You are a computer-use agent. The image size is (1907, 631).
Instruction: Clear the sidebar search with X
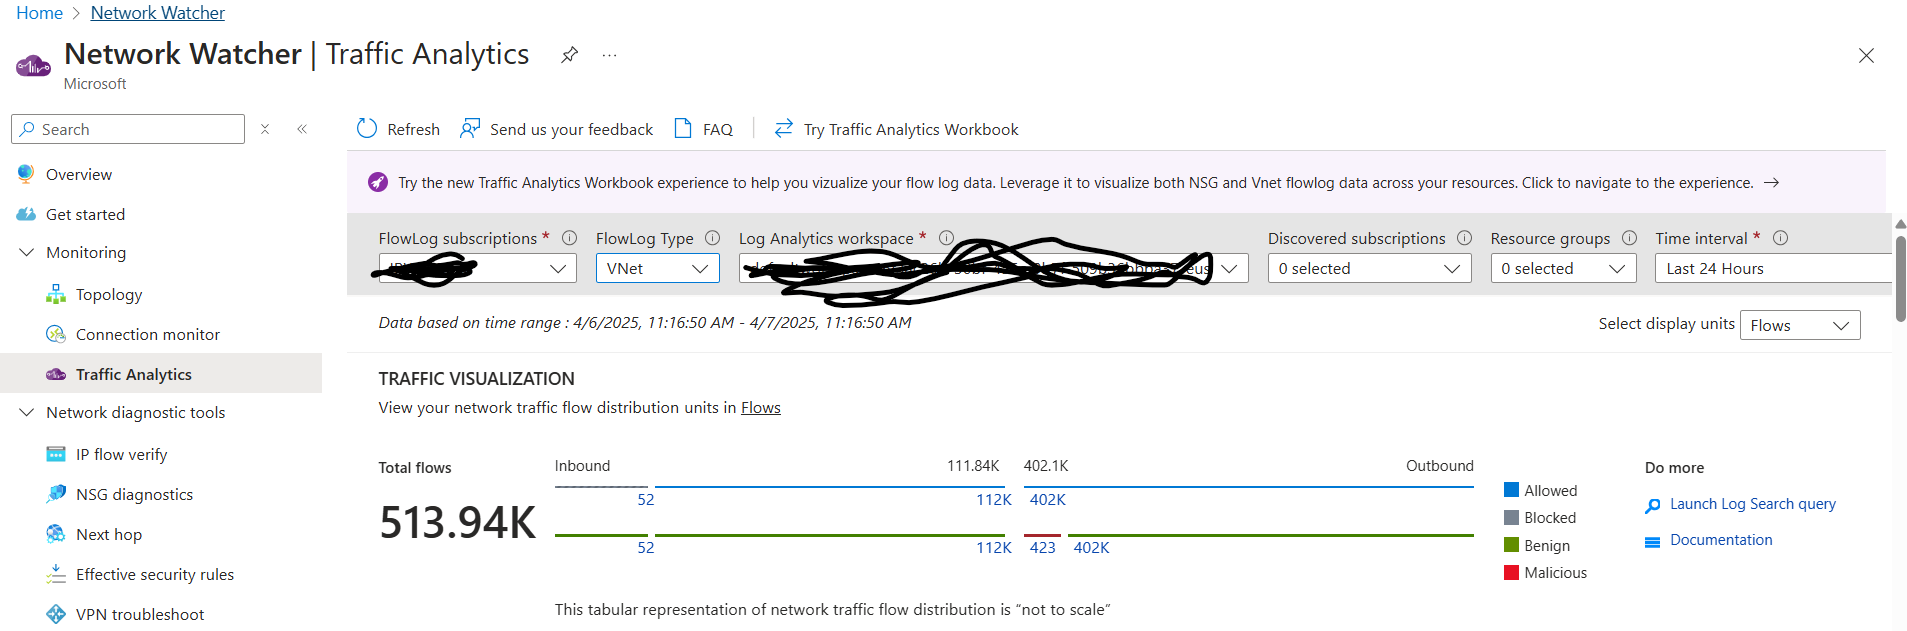[x=265, y=129]
